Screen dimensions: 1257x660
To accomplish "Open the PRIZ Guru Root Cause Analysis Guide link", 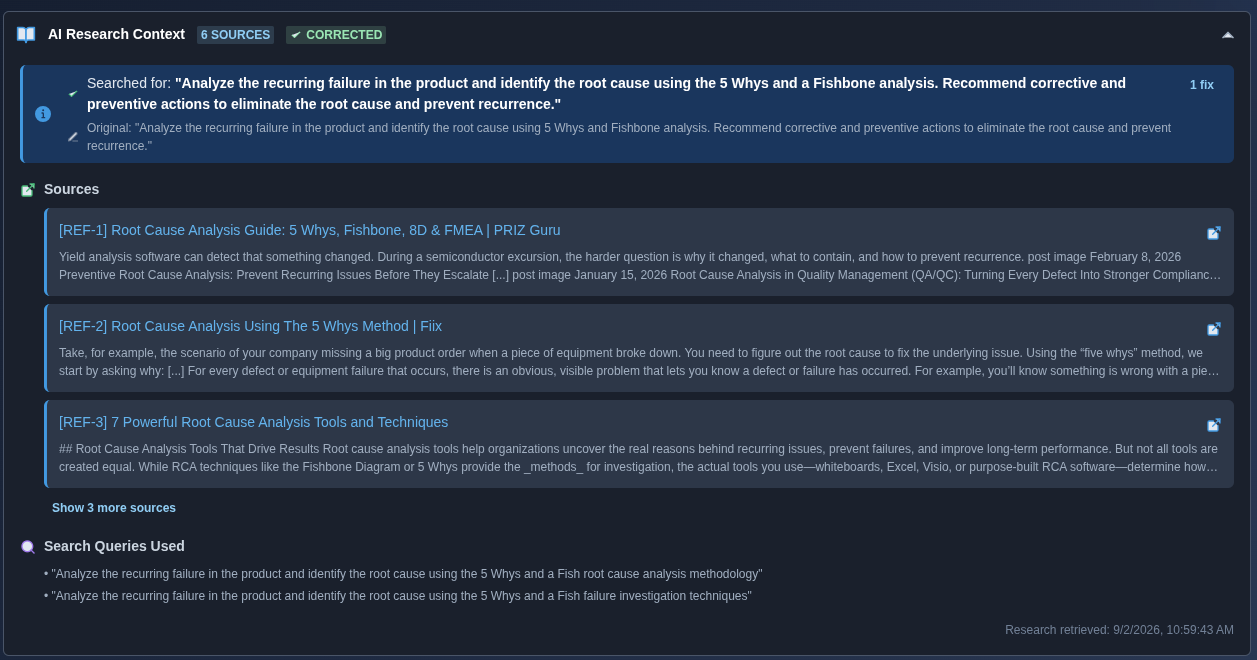I will (x=310, y=230).
